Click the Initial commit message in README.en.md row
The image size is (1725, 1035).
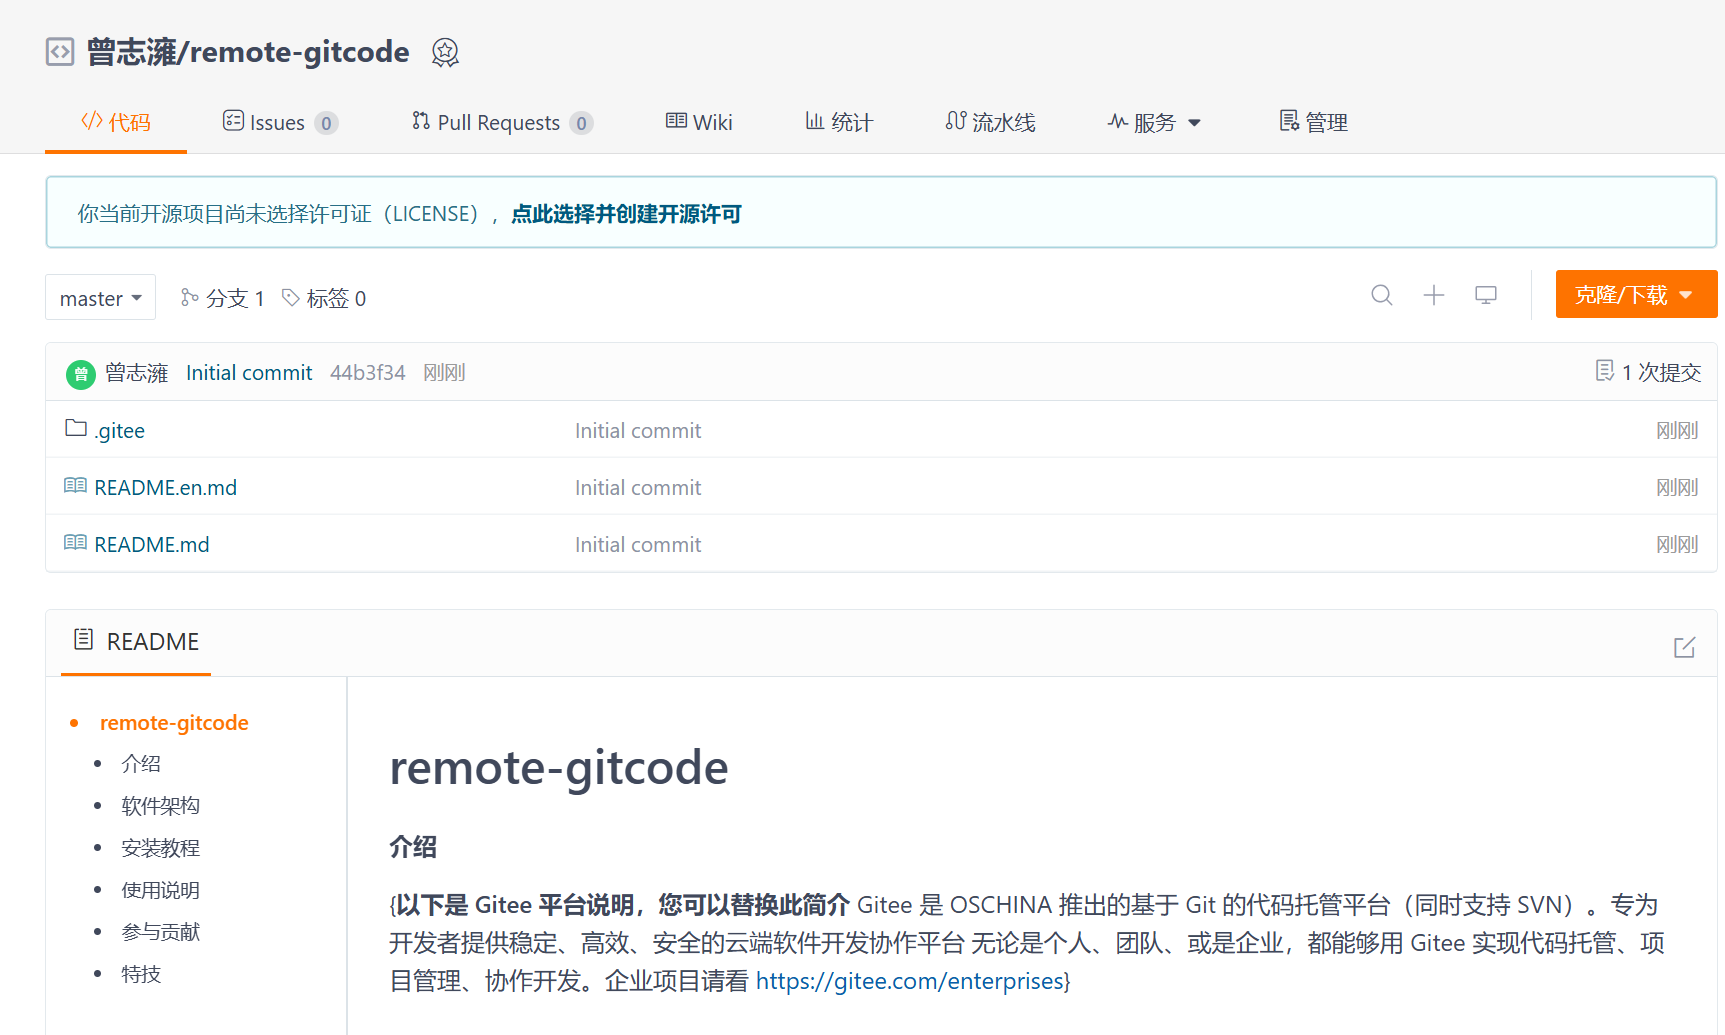638,488
